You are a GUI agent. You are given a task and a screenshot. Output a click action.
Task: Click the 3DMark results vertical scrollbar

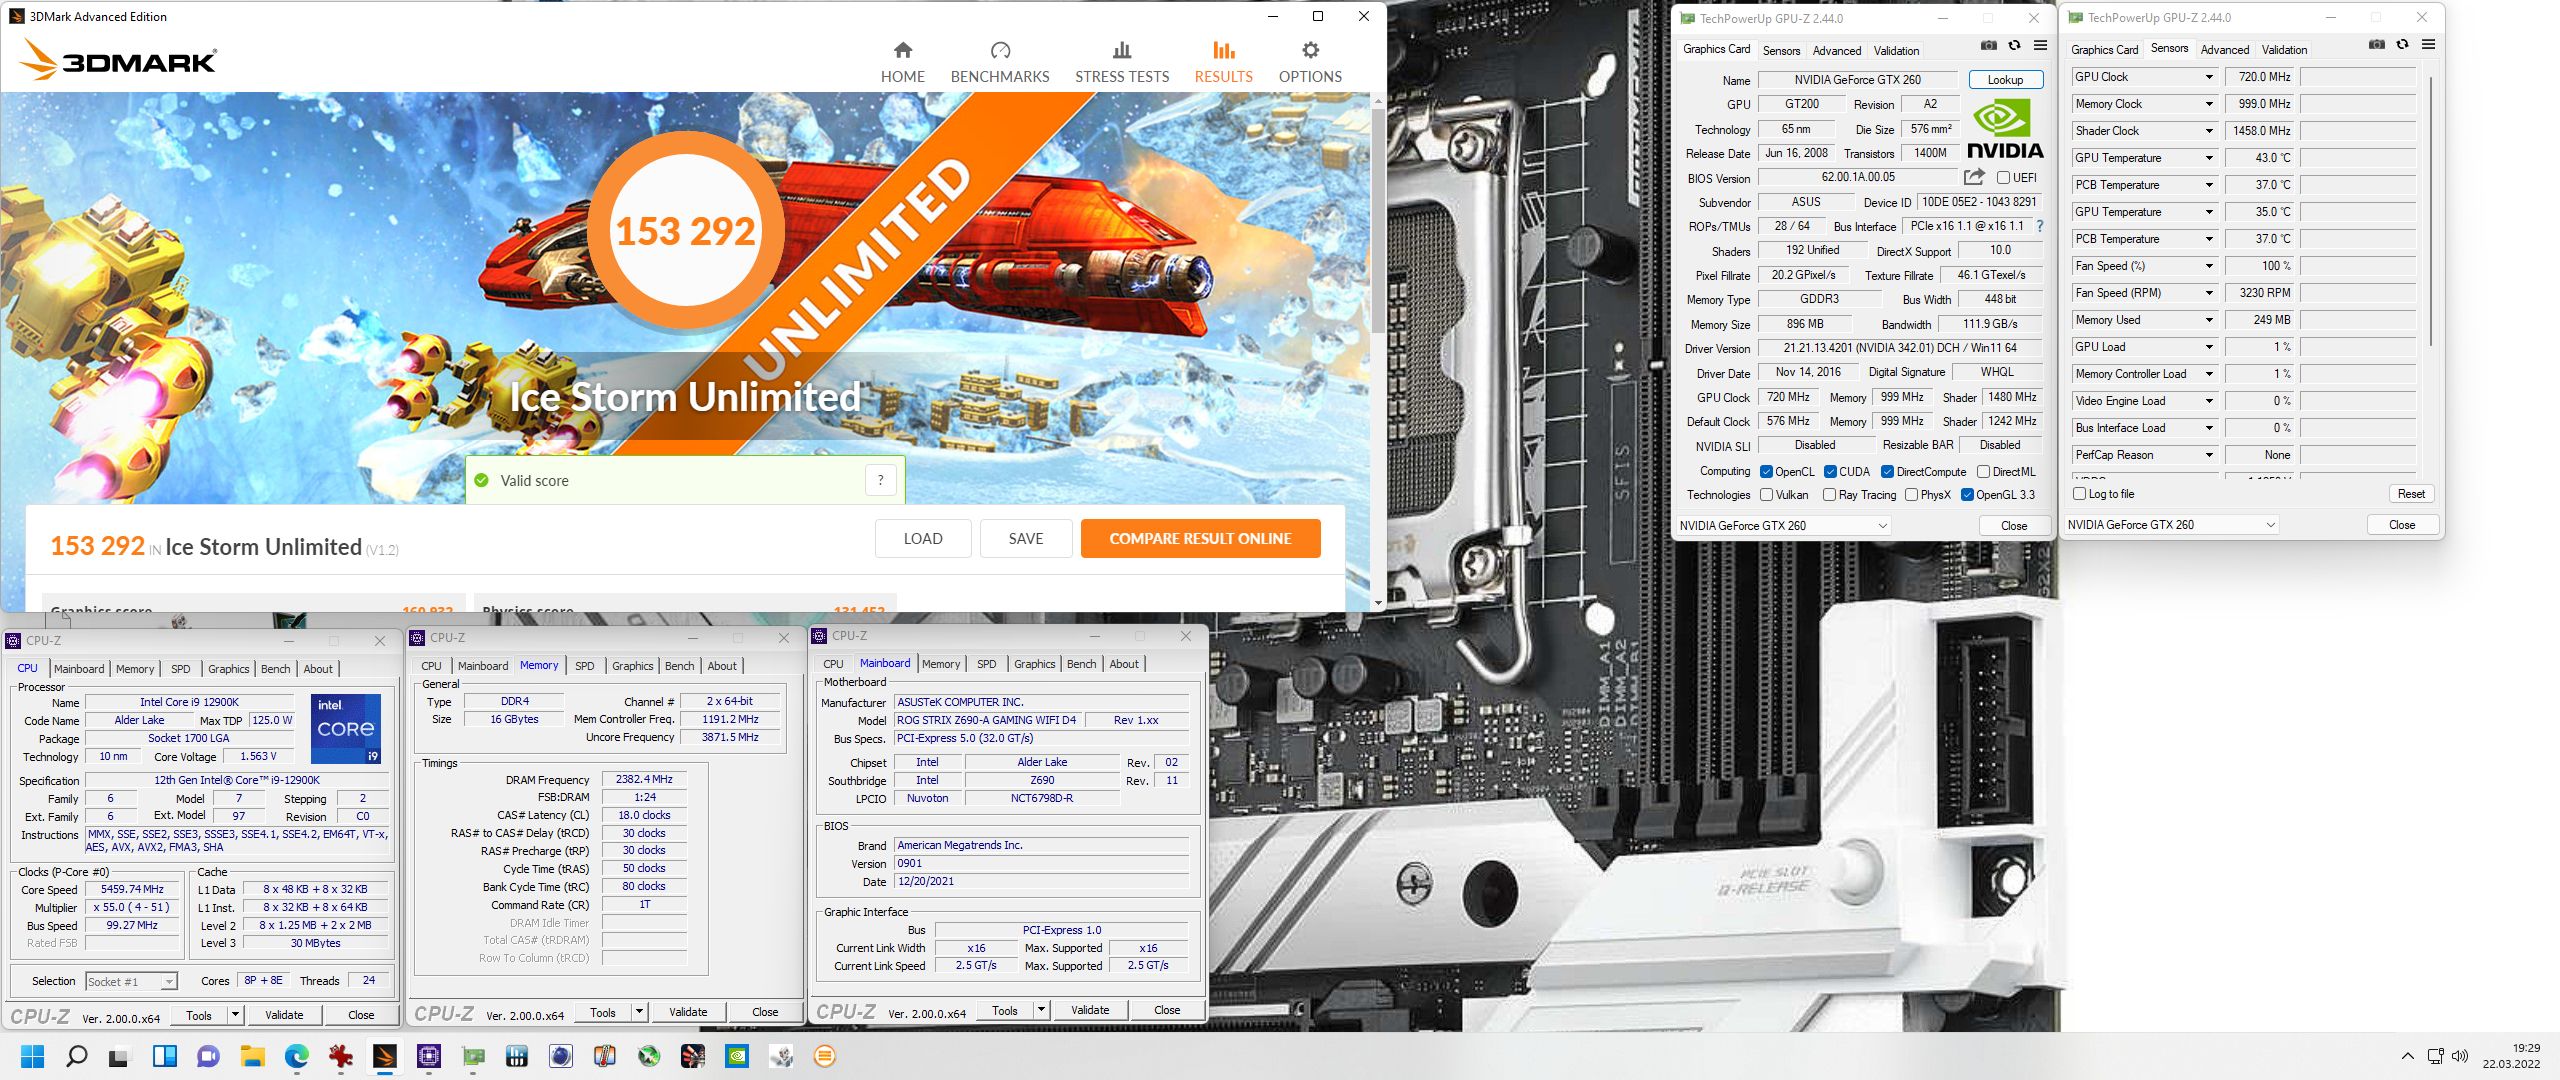pos(1378,220)
